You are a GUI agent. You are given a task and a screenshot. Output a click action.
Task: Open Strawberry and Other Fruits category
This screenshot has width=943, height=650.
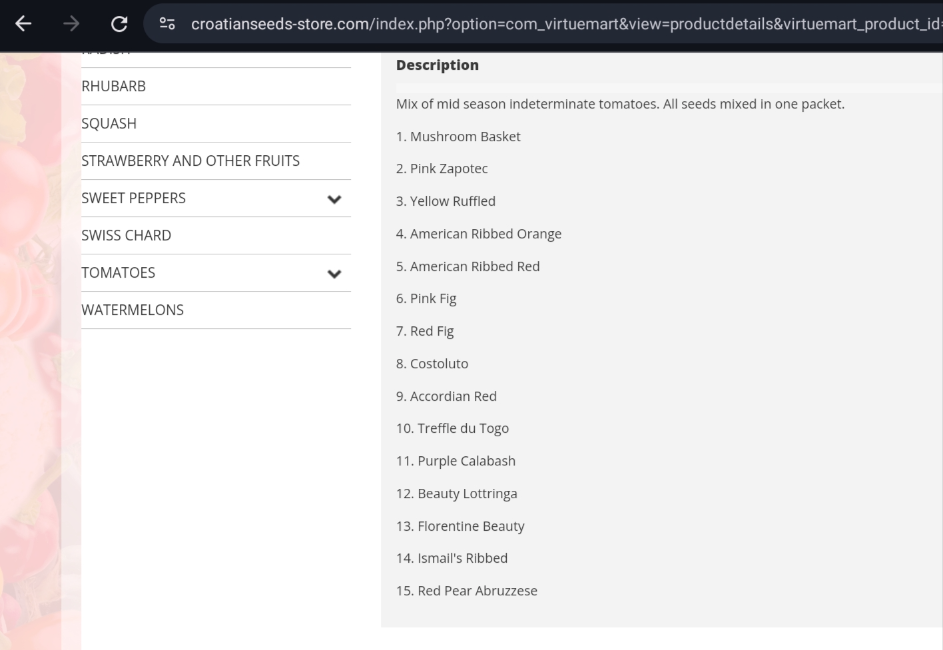[190, 160]
